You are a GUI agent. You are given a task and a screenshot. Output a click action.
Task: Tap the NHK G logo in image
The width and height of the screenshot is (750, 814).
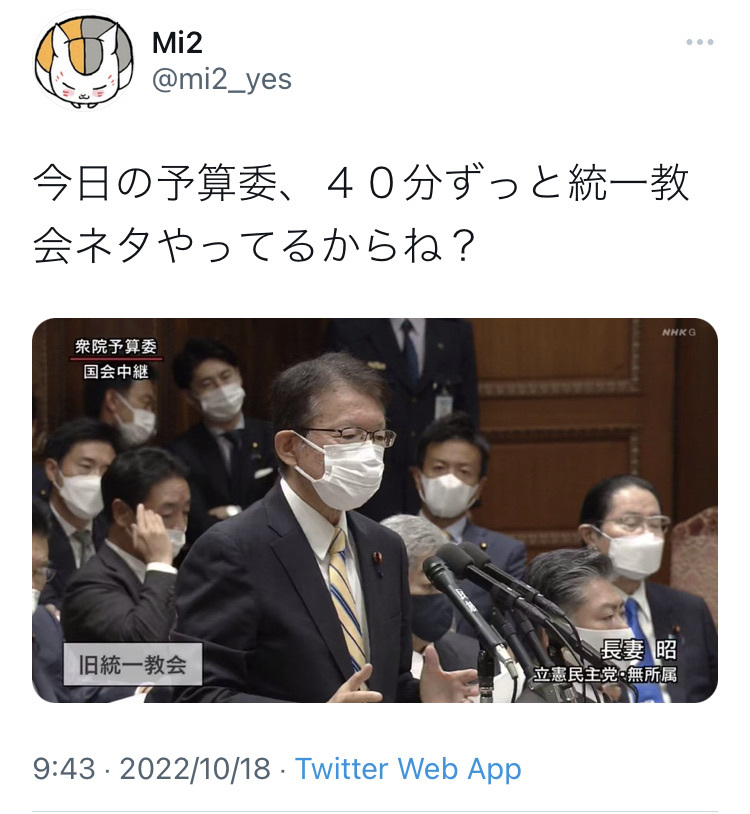pyautogui.click(x=678, y=332)
